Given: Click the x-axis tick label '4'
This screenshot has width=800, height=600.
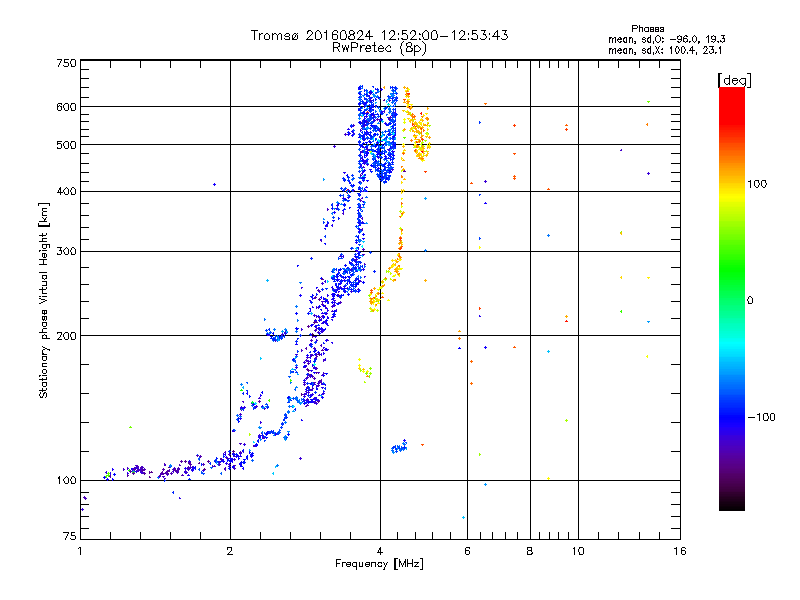Looking at the screenshot, I should tap(380, 551).
